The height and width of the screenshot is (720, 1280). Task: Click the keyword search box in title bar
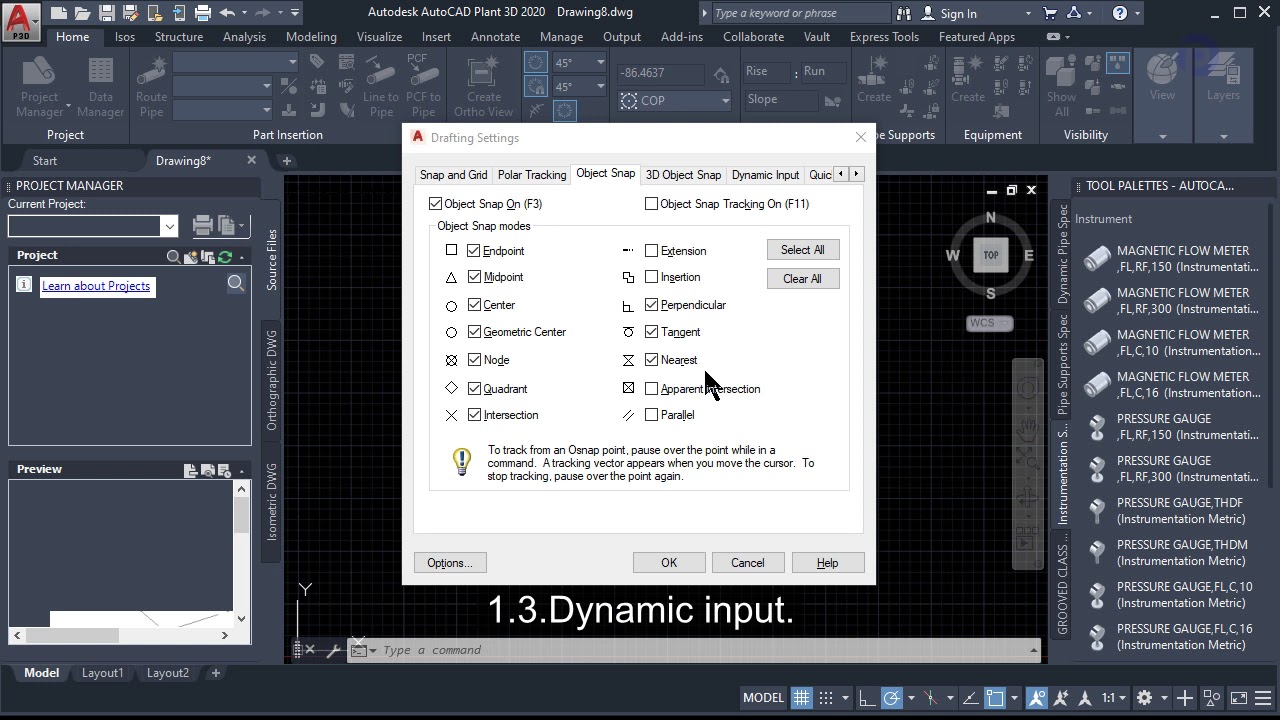pyautogui.click(x=800, y=13)
